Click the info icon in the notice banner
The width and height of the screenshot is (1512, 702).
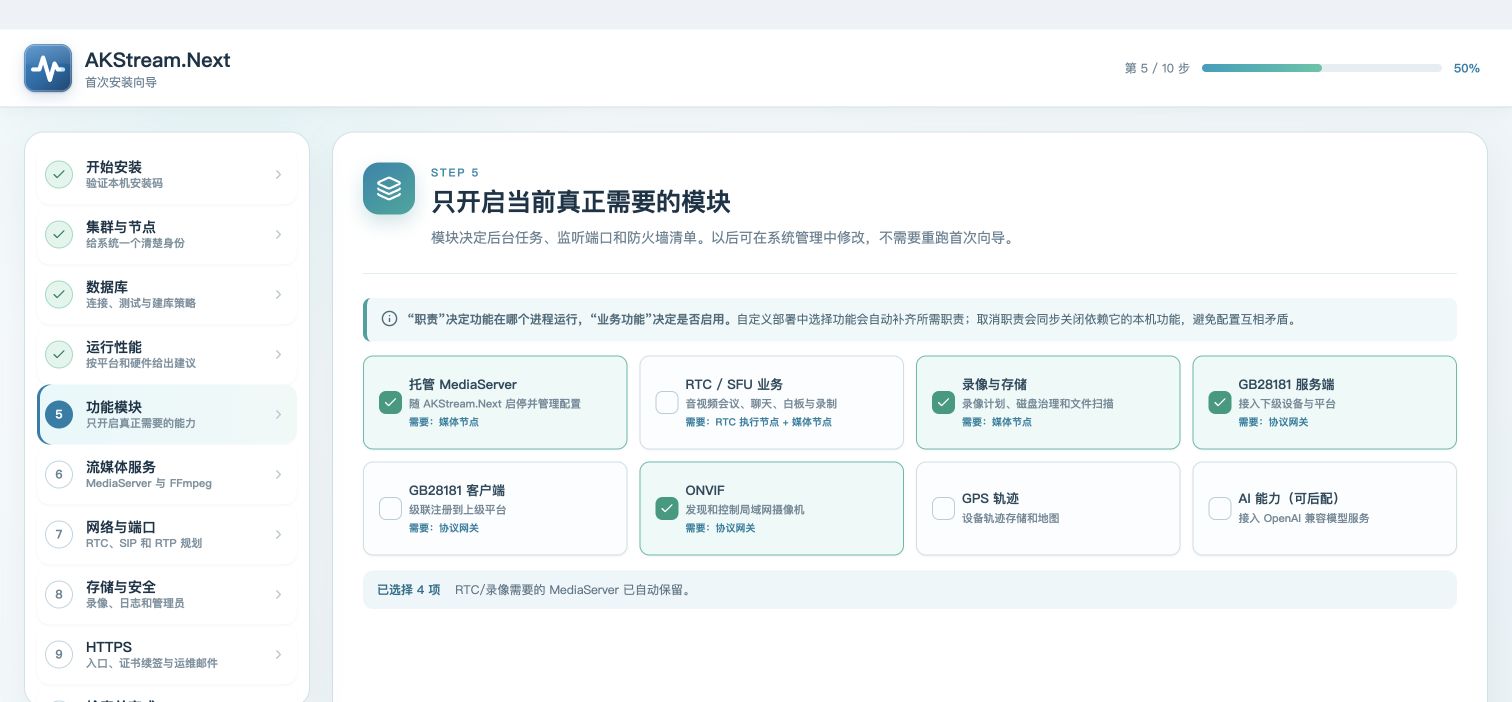point(389,319)
